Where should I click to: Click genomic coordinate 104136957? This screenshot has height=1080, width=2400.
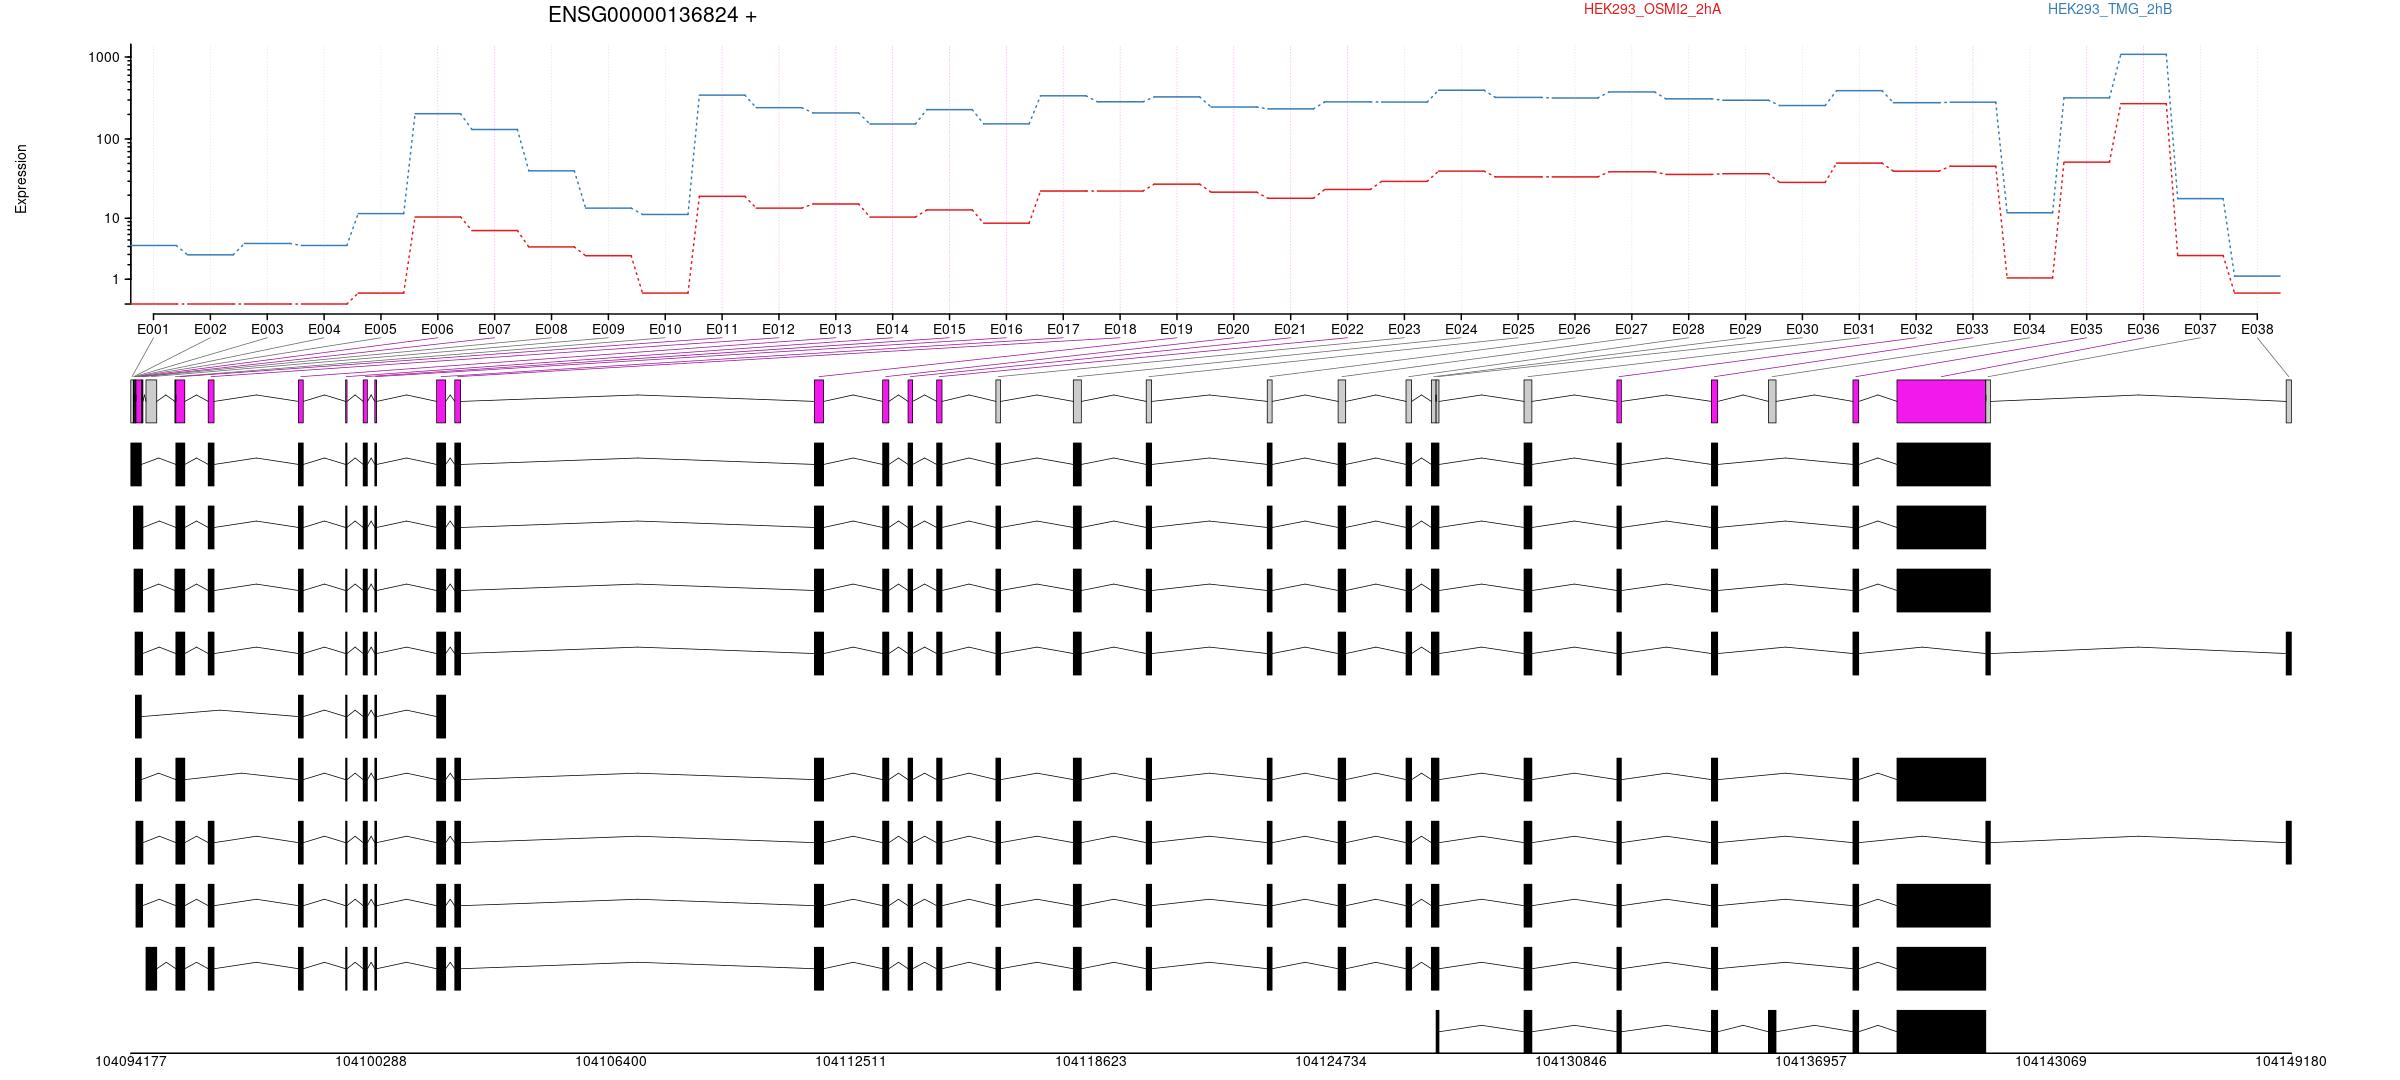(1811, 1062)
